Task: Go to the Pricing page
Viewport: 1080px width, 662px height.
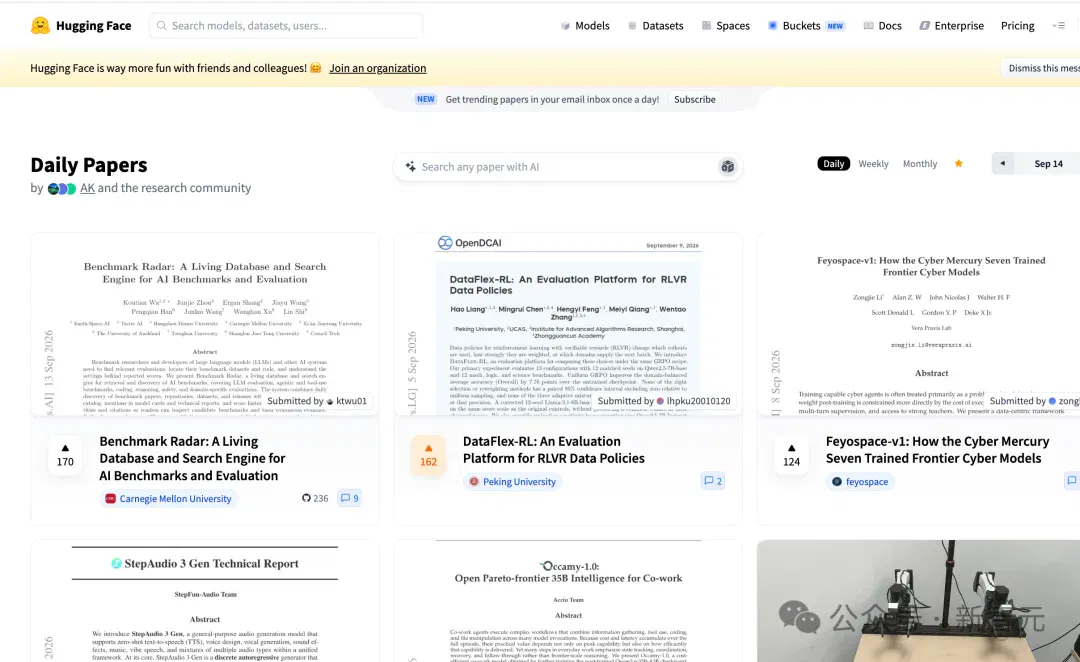Action: click(x=1017, y=25)
